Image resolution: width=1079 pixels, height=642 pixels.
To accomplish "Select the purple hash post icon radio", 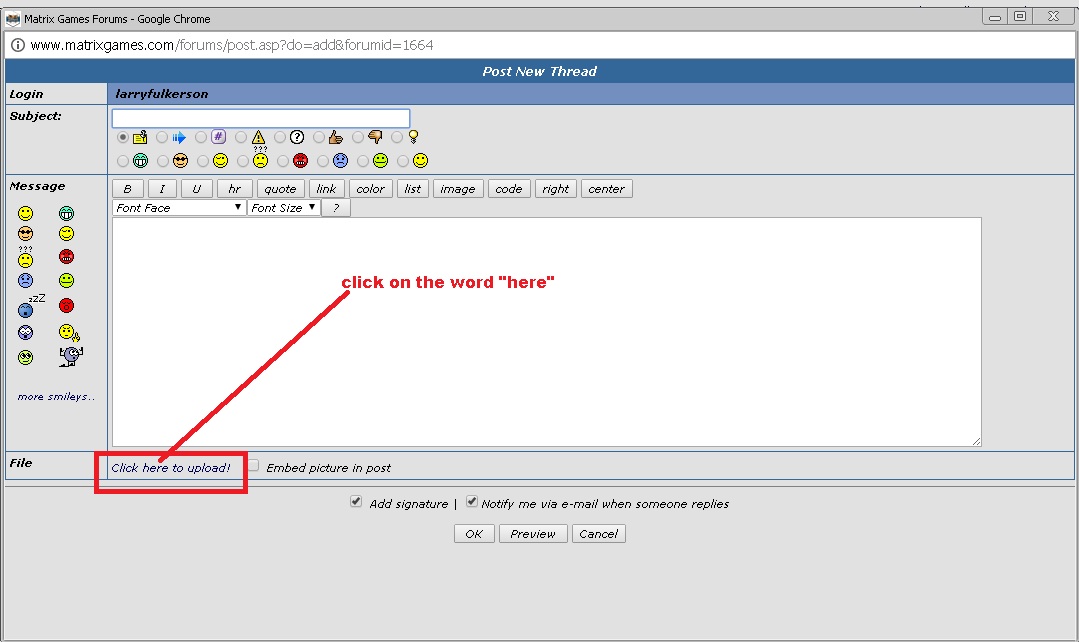I will click(201, 138).
